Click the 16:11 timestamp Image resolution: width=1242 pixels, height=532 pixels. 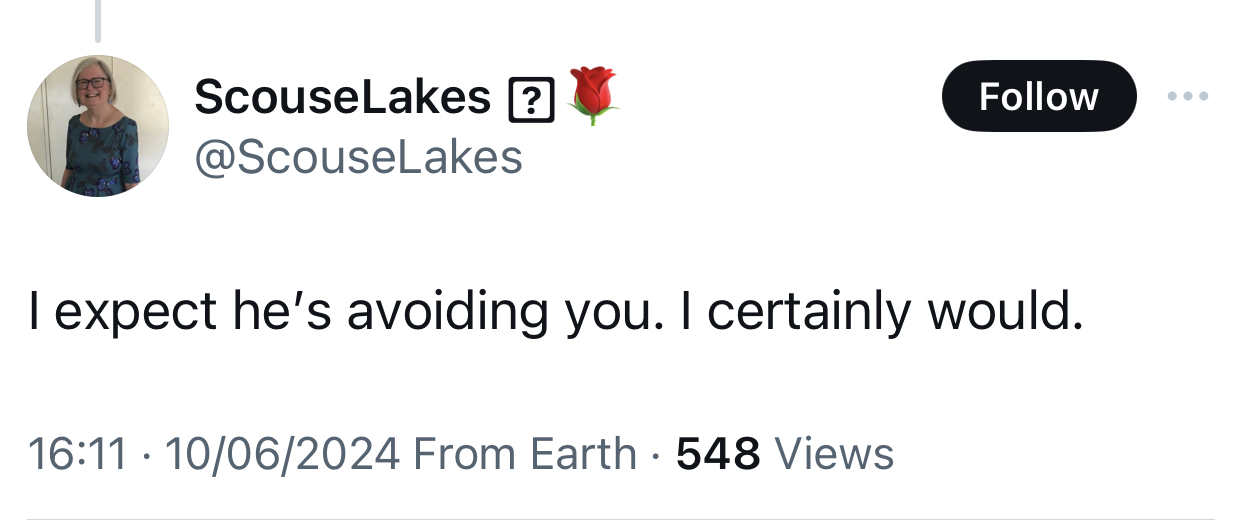[78, 453]
